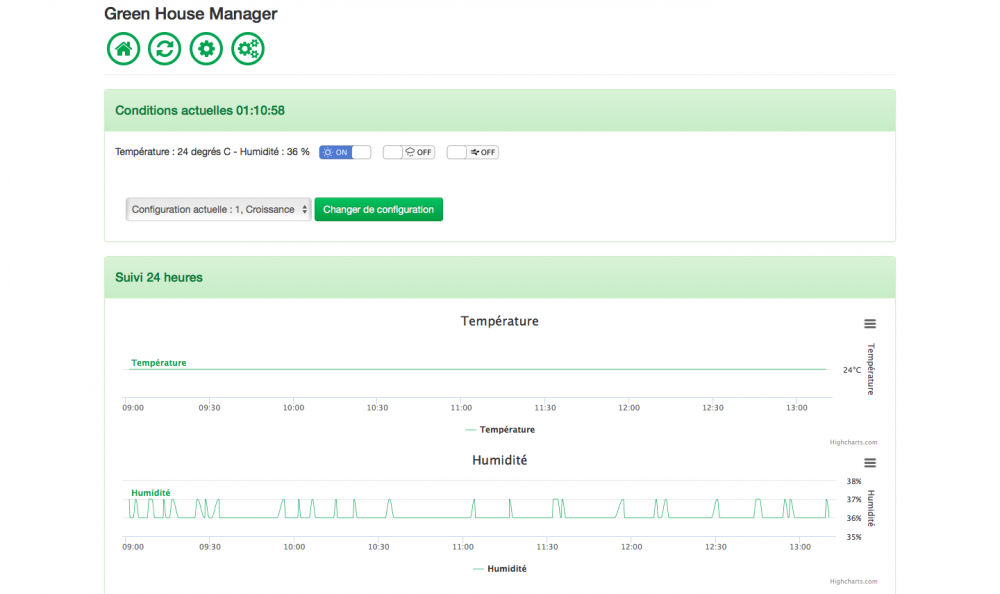Open the multiple gears advanced settings icon

pos(247,48)
